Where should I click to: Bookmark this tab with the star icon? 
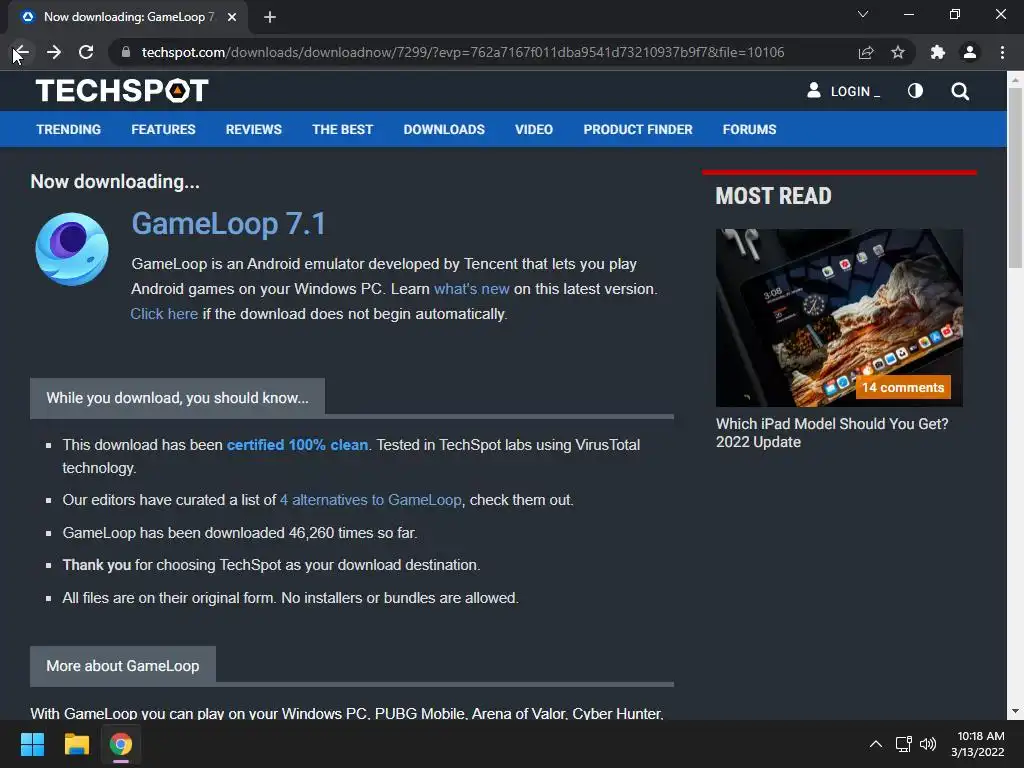(x=898, y=52)
